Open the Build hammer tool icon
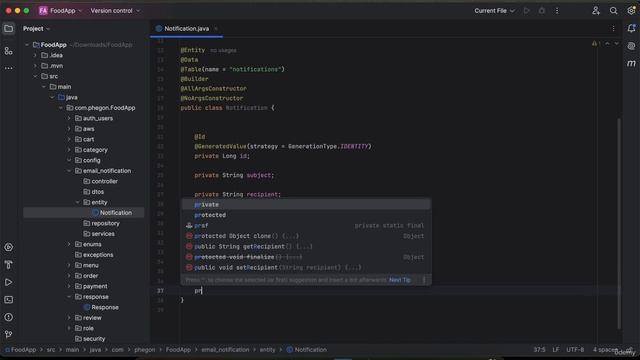The width and height of the screenshot is (640, 360). coord(9,265)
